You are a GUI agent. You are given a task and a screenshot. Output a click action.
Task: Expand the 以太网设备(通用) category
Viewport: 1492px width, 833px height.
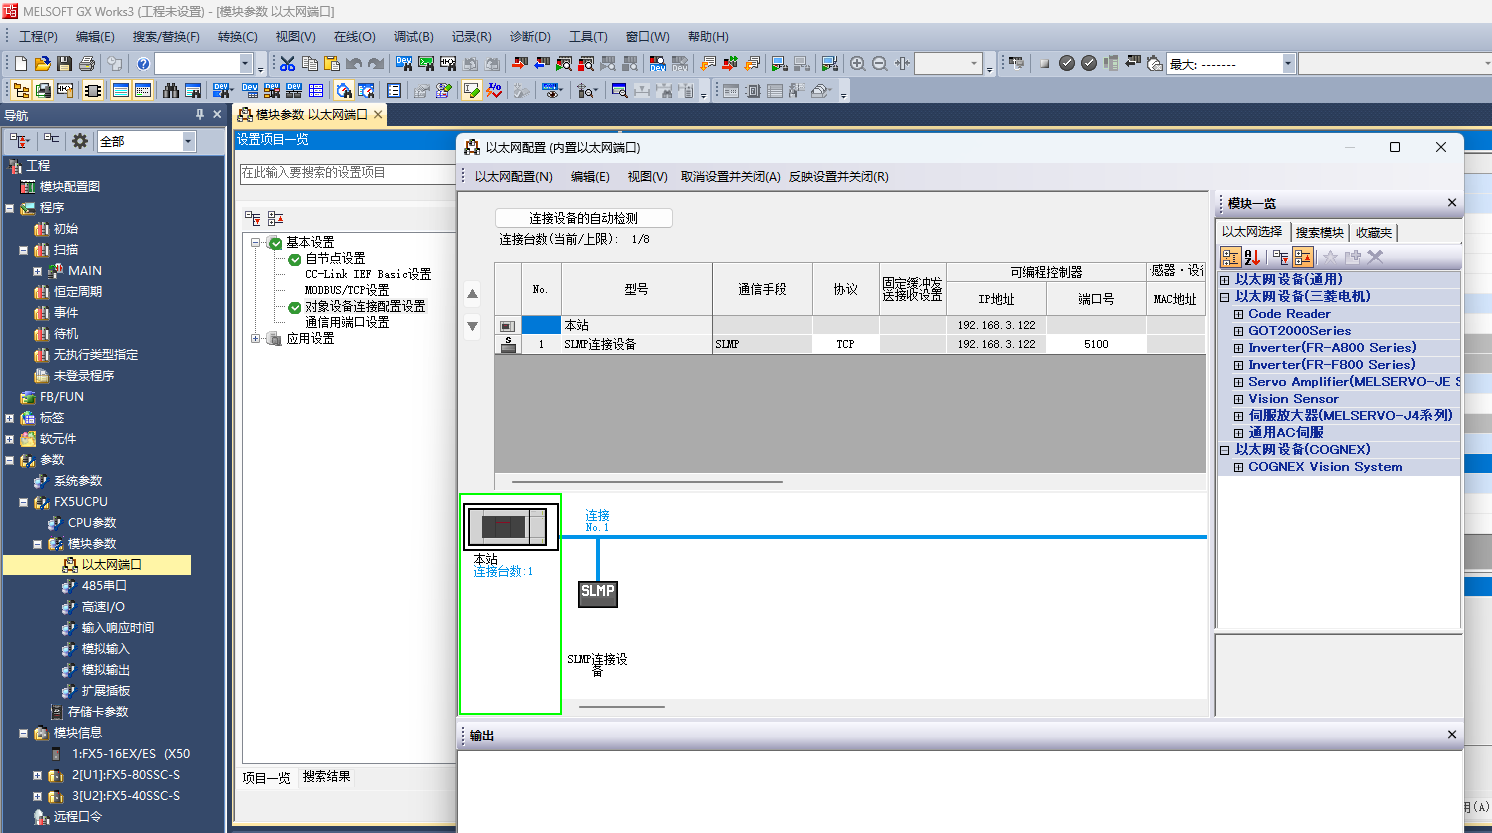(1224, 280)
